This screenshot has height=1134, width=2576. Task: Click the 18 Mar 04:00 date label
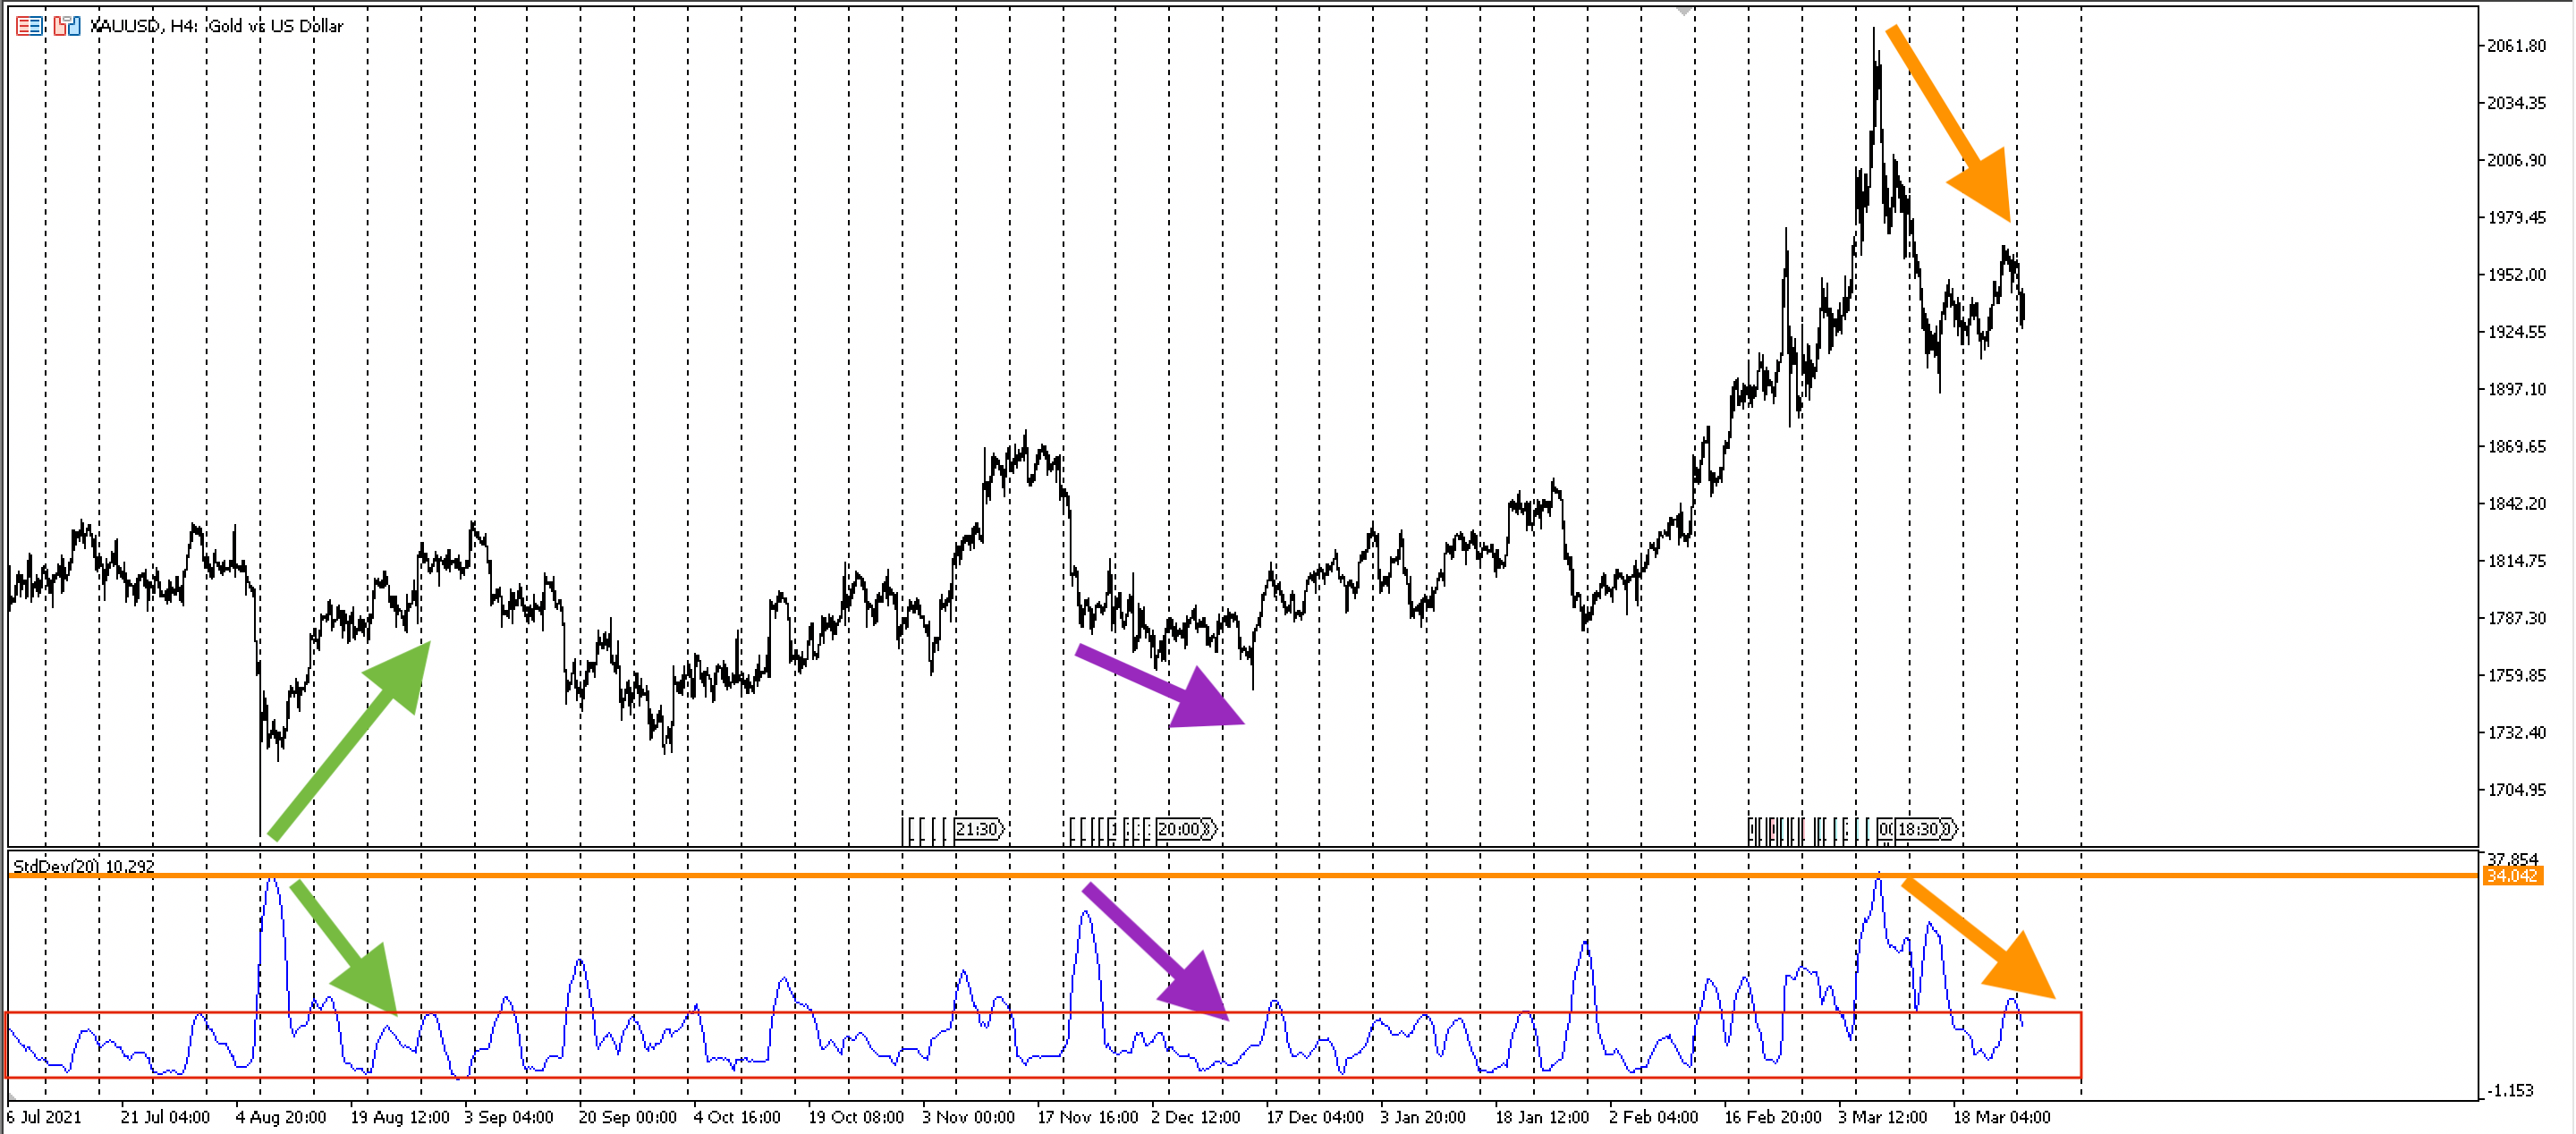[2001, 1117]
